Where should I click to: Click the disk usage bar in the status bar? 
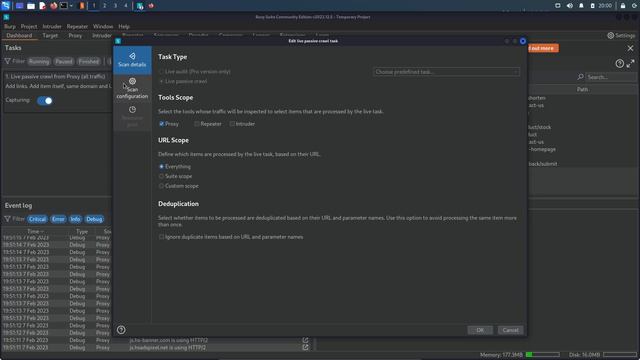[x=620, y=354]
